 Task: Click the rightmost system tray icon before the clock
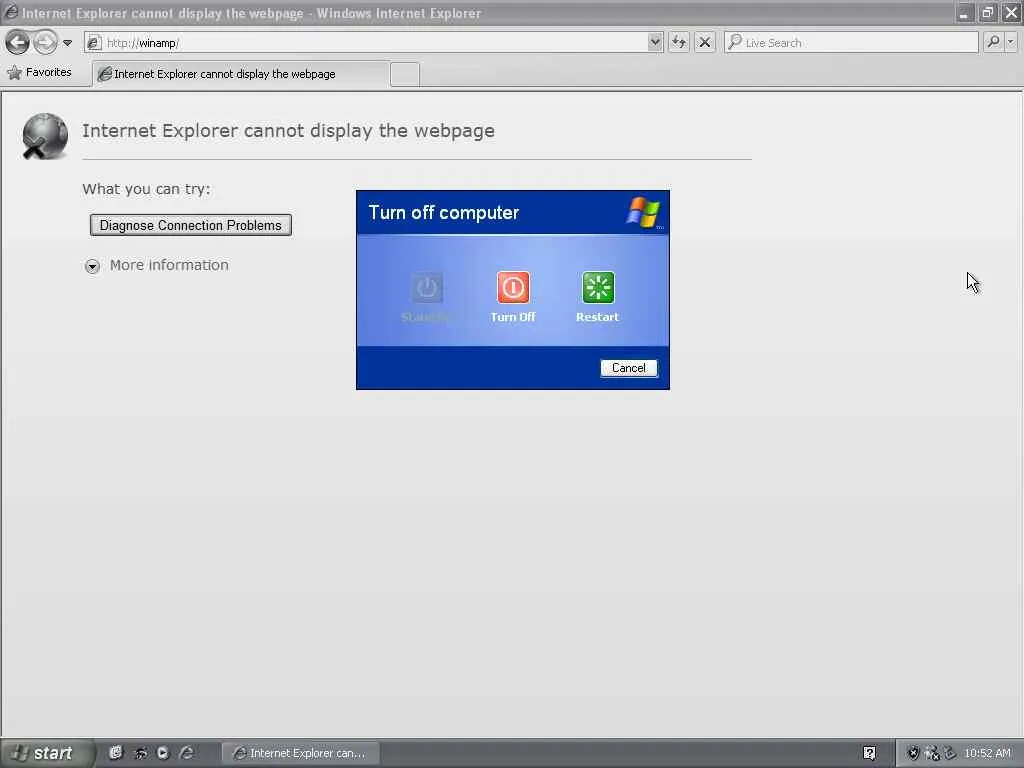coord(950,753)
